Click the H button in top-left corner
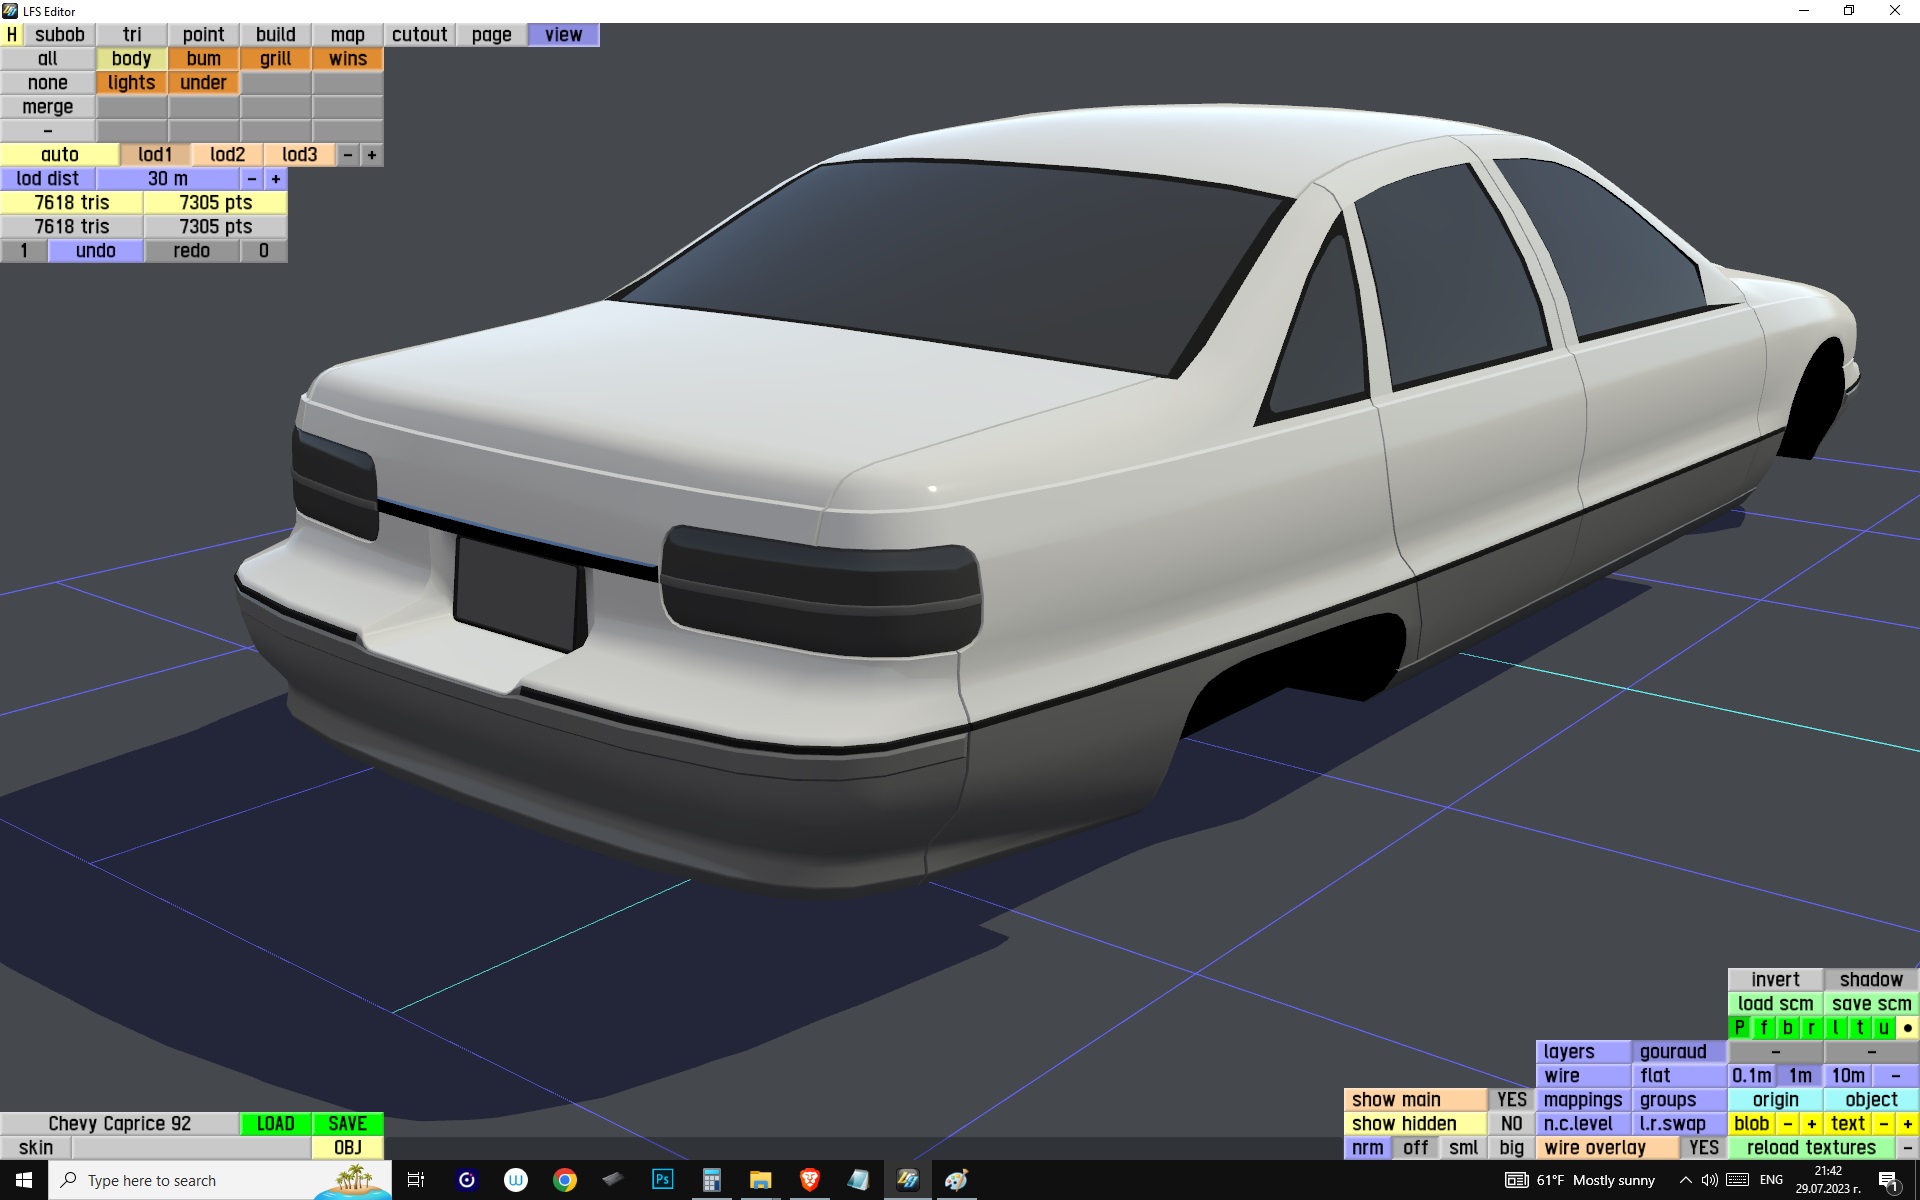The height and width of the screenshot is (1200, 1920). click(x=12, y=35)
